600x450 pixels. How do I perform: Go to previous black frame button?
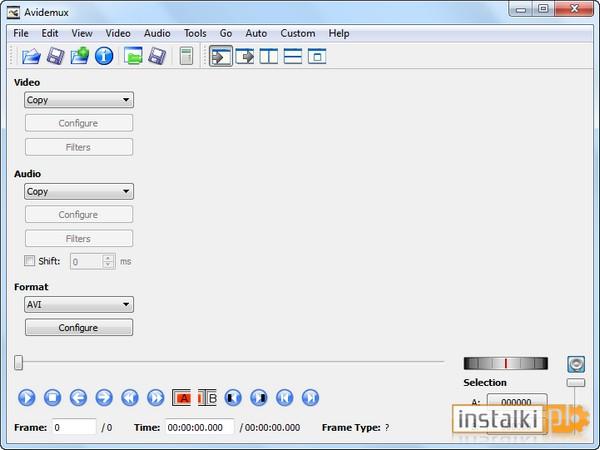(233, 398)
